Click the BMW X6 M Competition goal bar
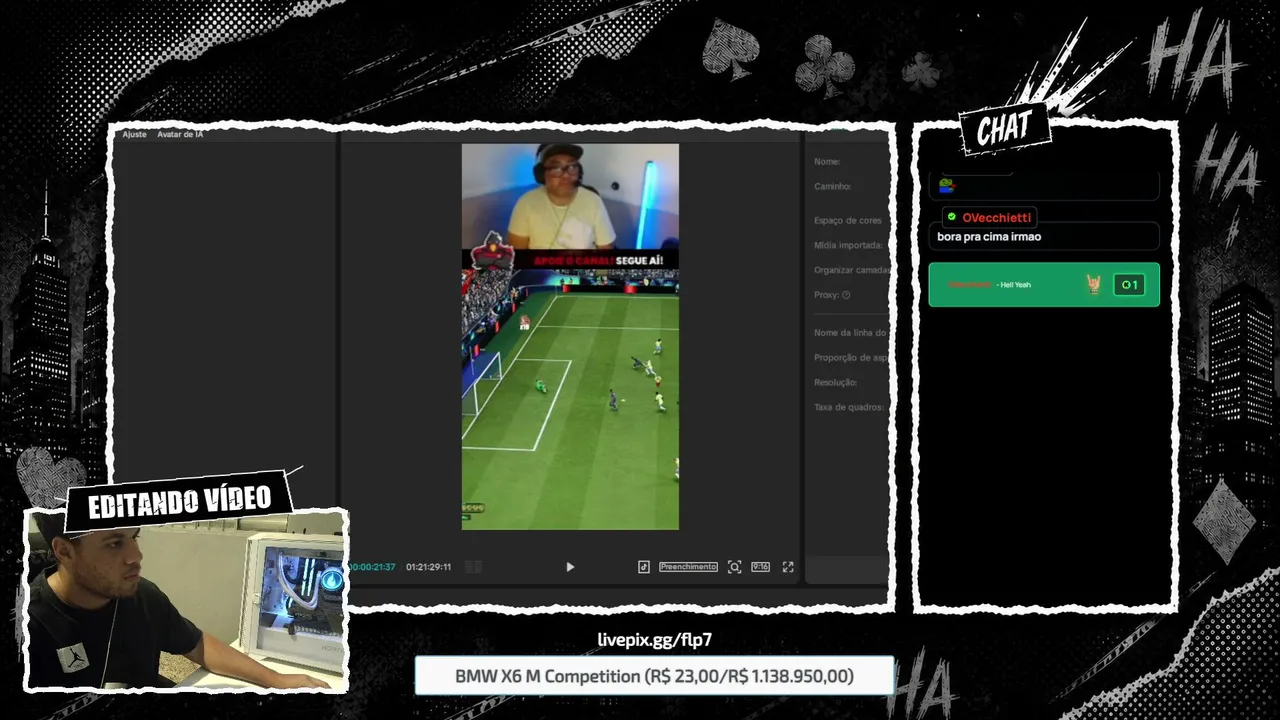Viewport: 1280px width, 720px height. pyautogui.click(x=655, y=676)
